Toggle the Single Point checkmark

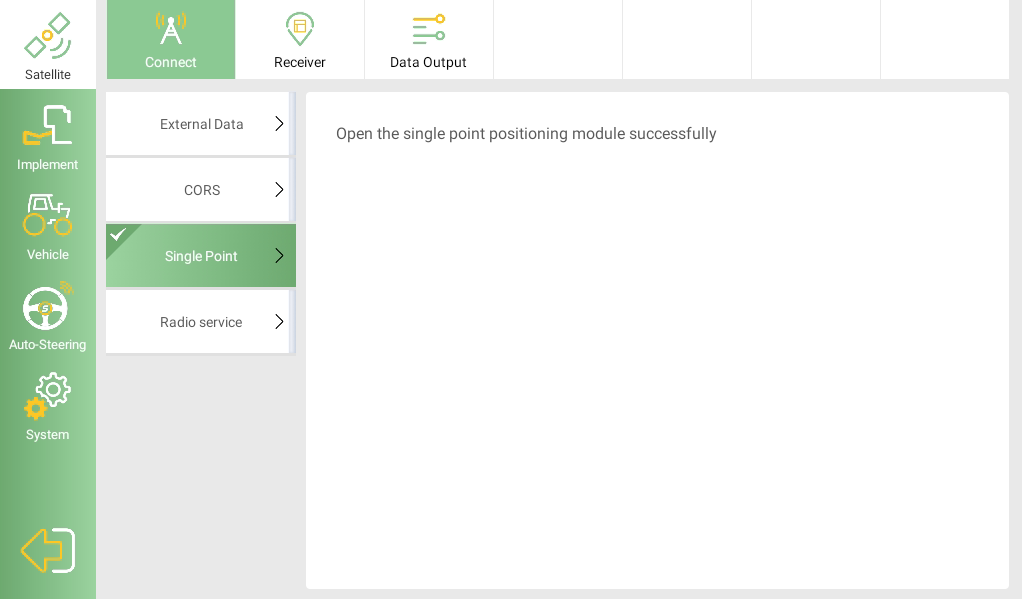118,235
